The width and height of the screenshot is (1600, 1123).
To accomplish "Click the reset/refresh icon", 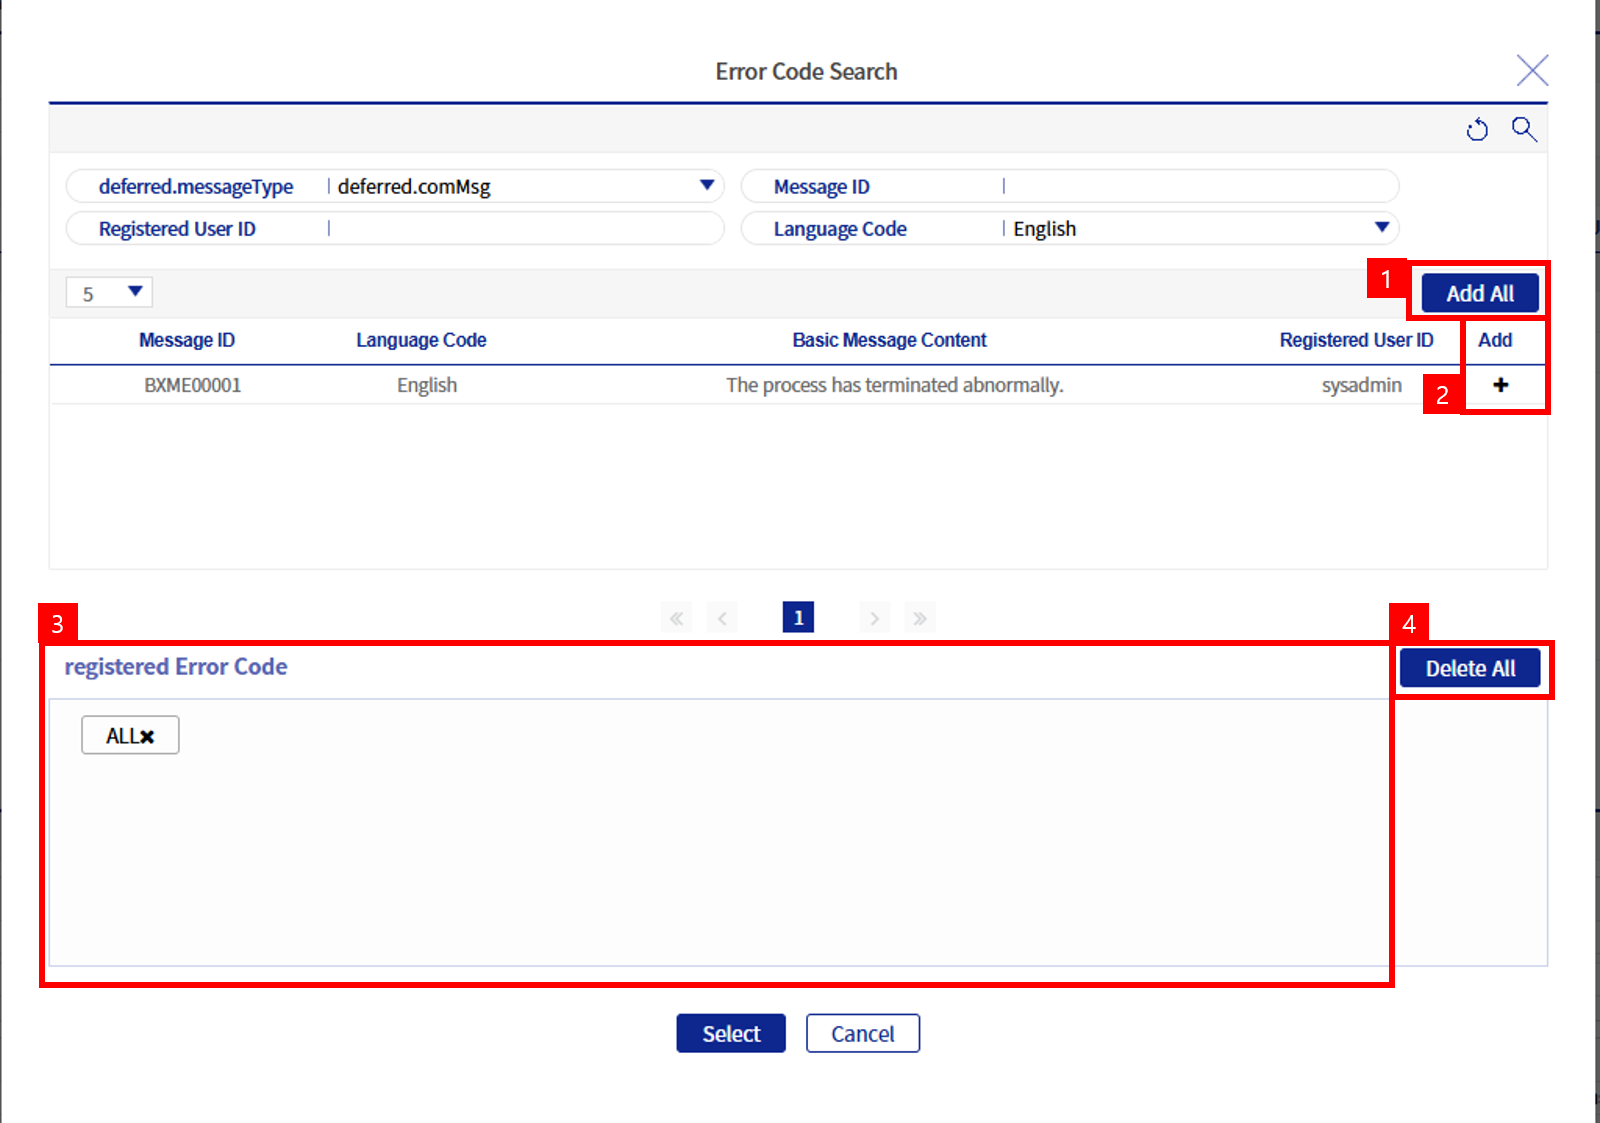I will click(x=1477, y=130).
